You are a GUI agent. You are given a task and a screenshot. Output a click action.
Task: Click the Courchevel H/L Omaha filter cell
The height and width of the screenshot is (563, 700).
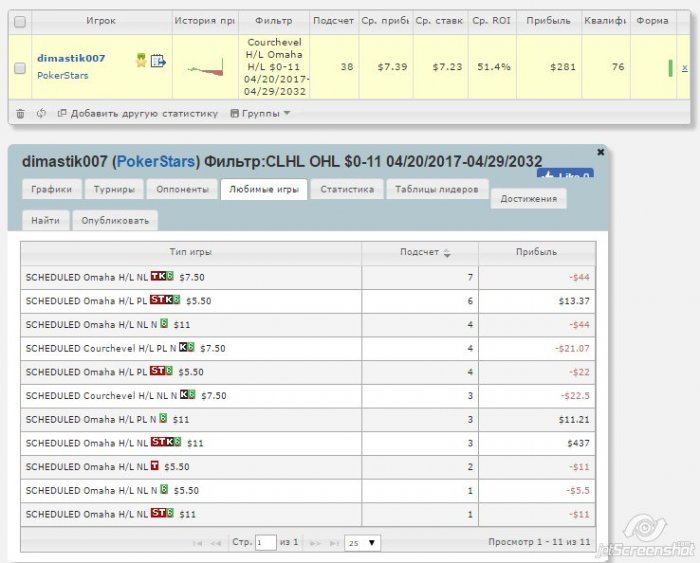click(274, 67)
